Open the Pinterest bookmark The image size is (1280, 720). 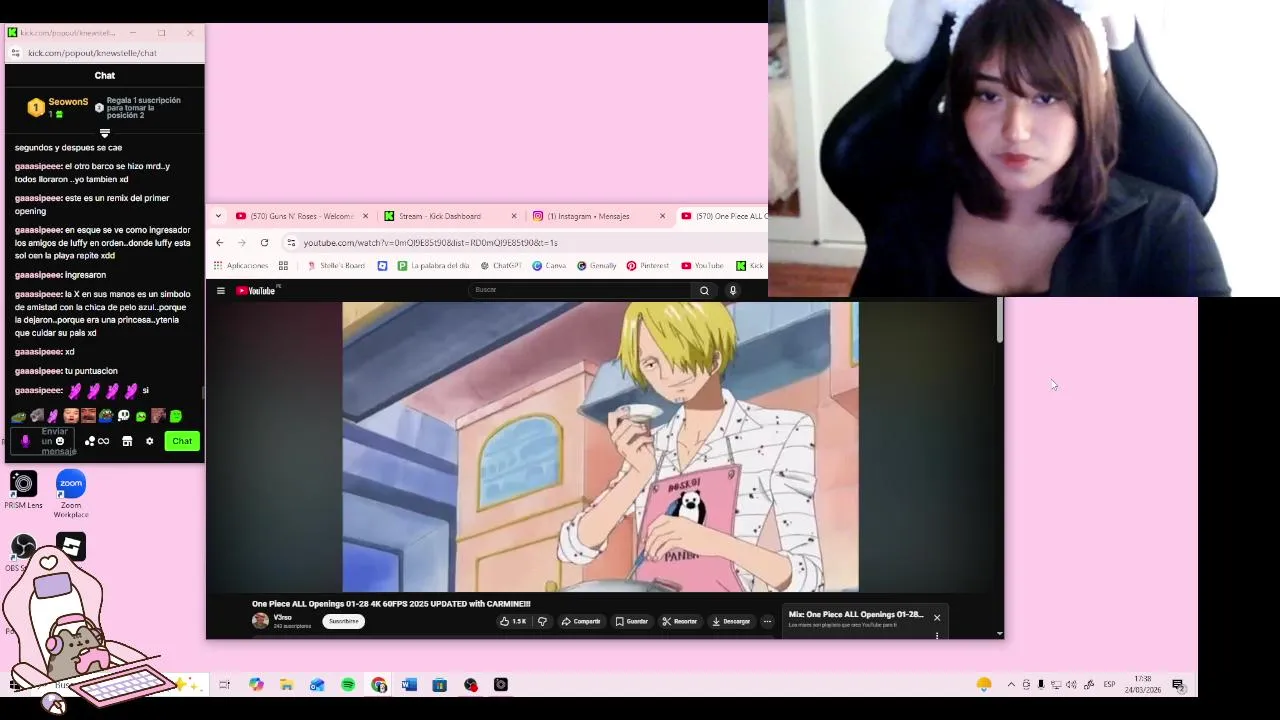(647, 266)
